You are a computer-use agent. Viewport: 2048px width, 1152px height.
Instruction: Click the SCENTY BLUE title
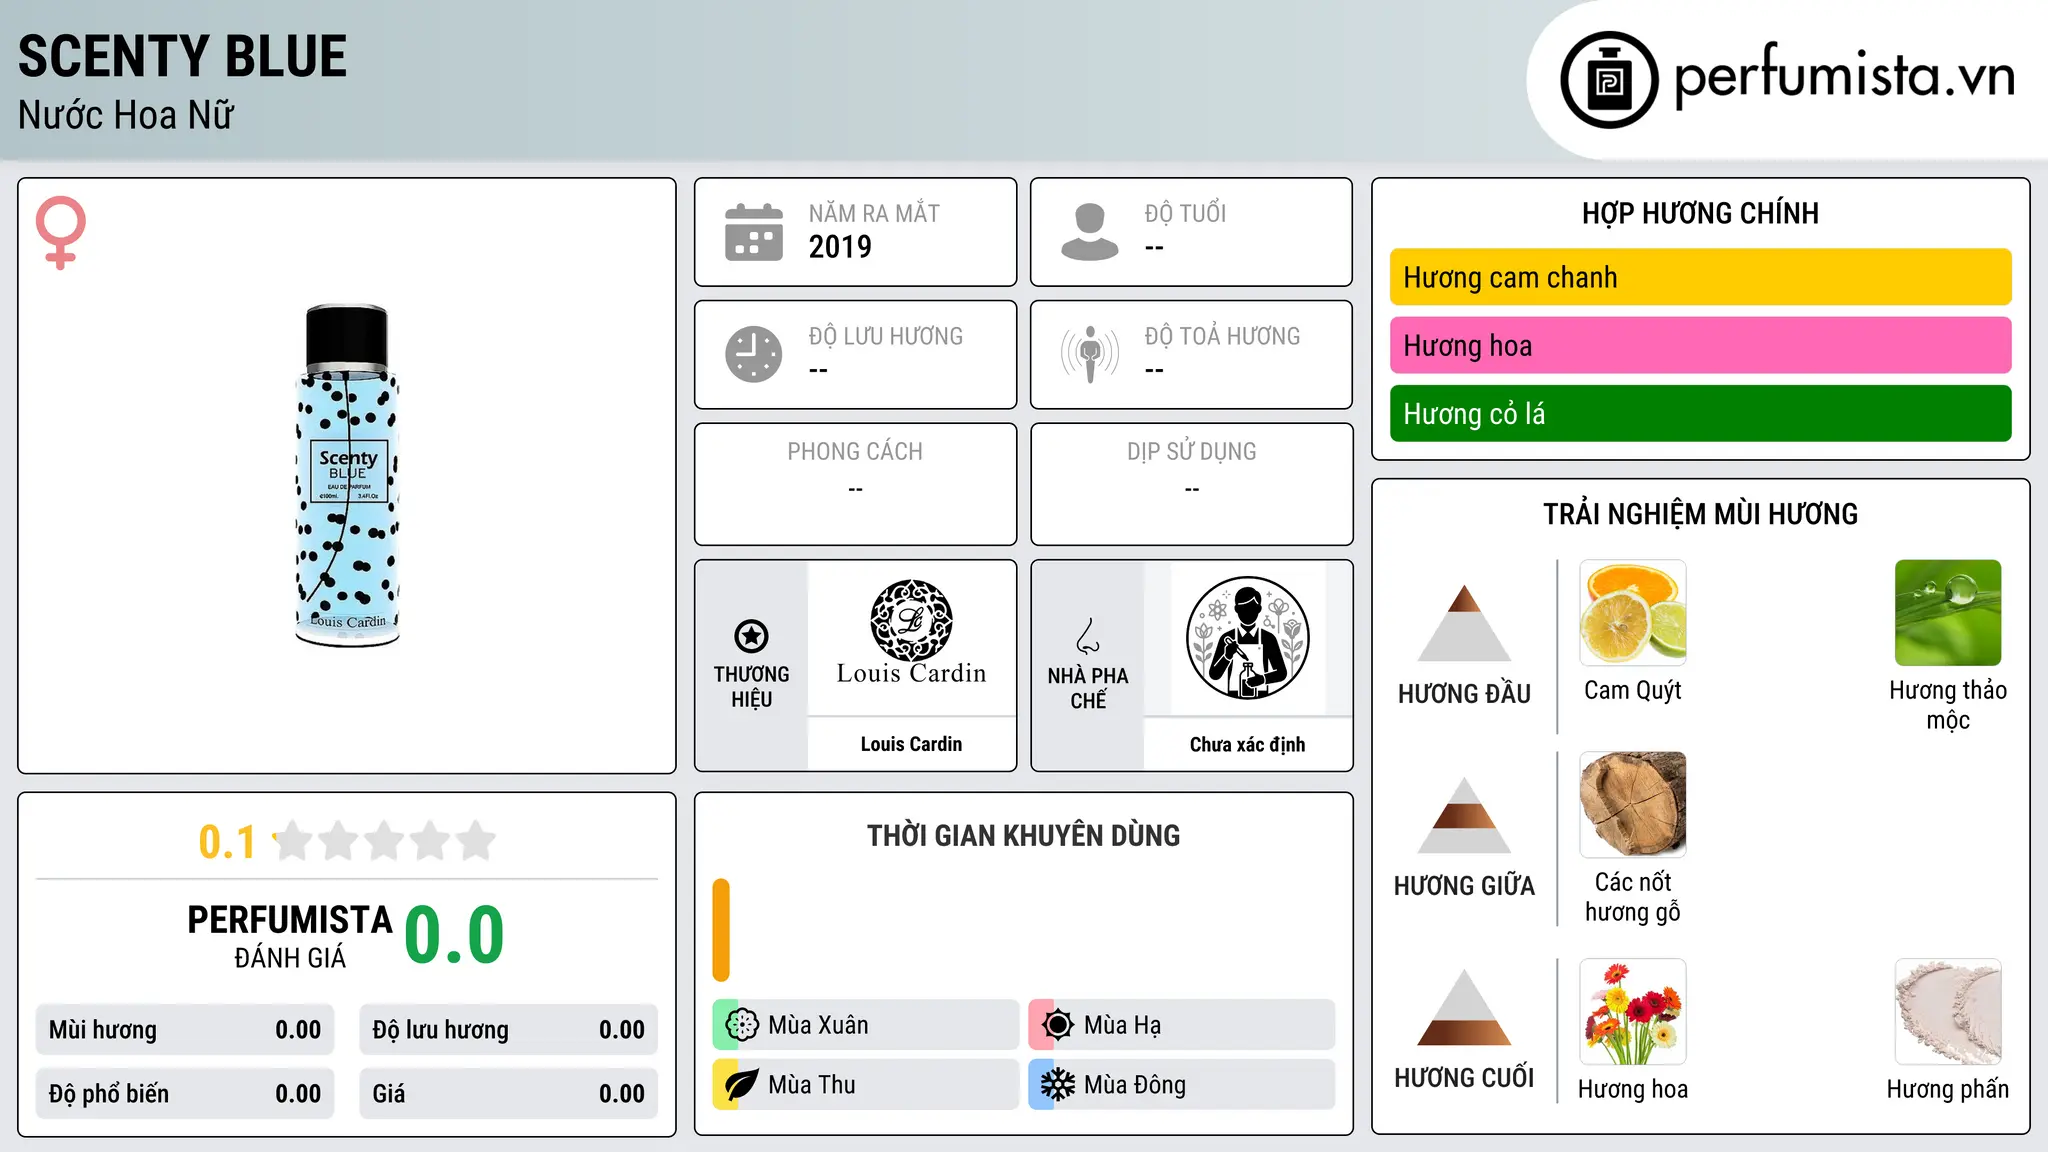183,56
